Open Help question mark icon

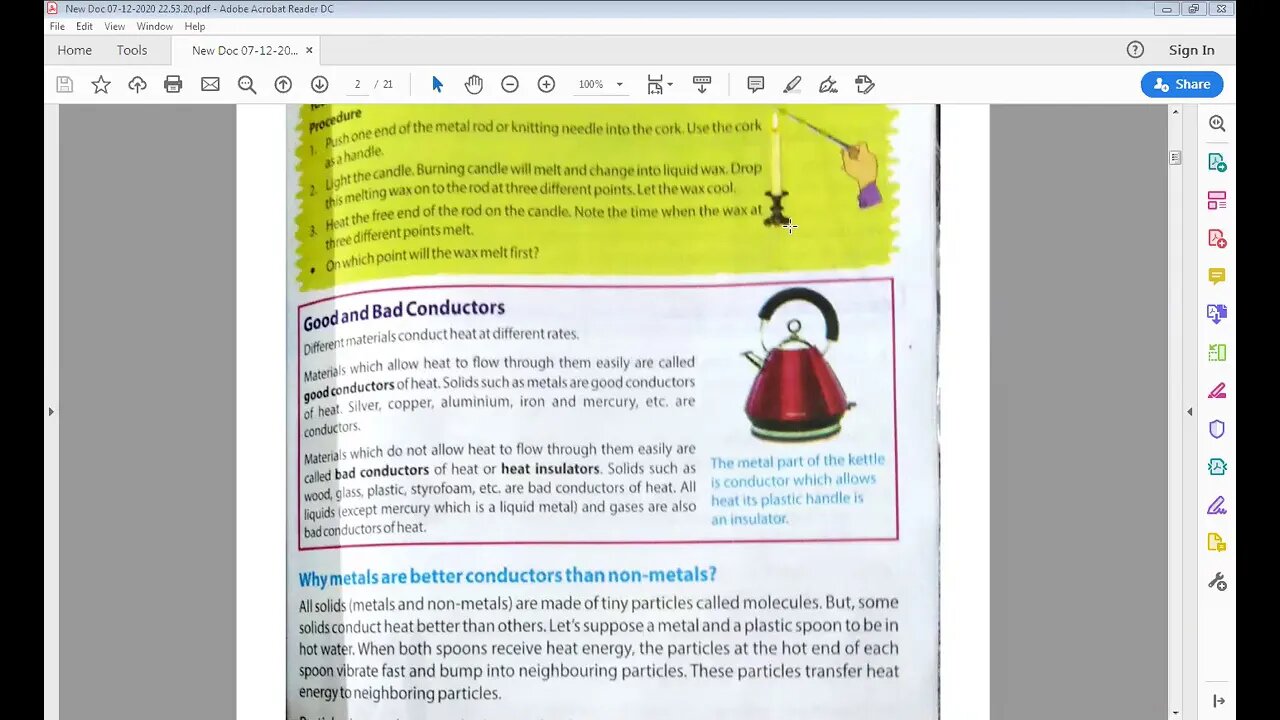tap(1135, 50)
